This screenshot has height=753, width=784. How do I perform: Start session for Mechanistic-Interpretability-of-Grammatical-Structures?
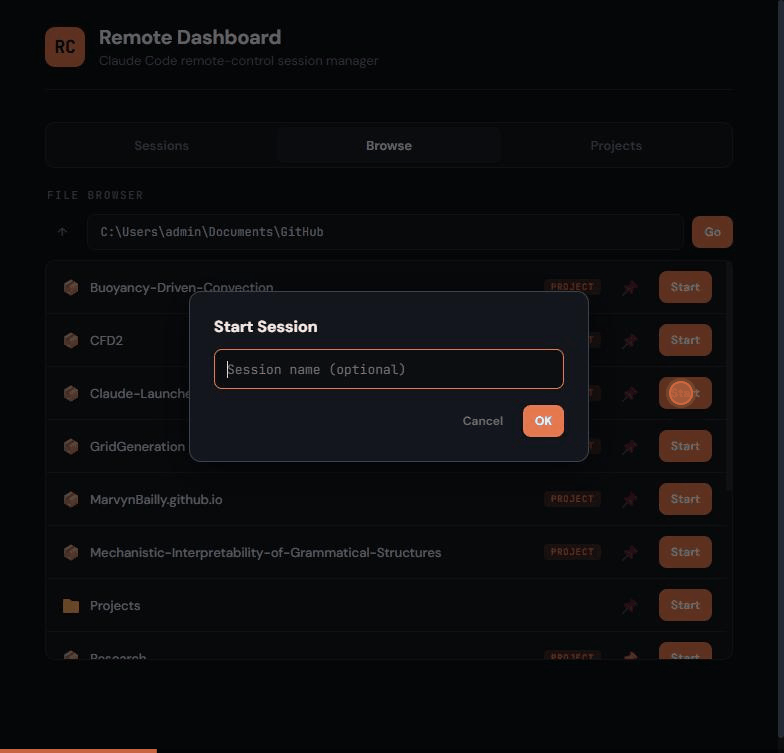(685, 553)
